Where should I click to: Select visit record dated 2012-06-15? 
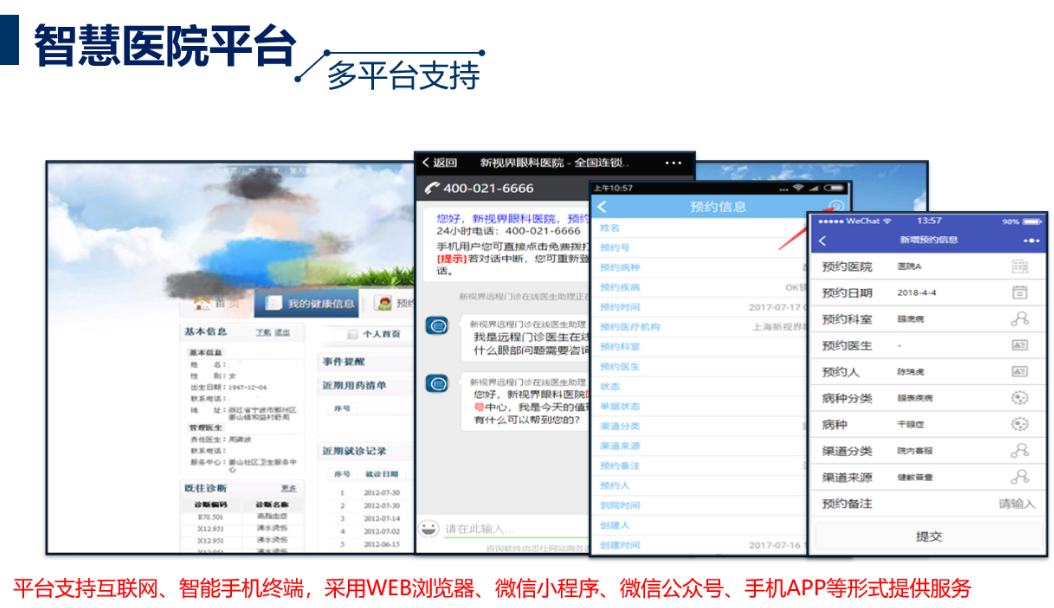click(382, 544)
